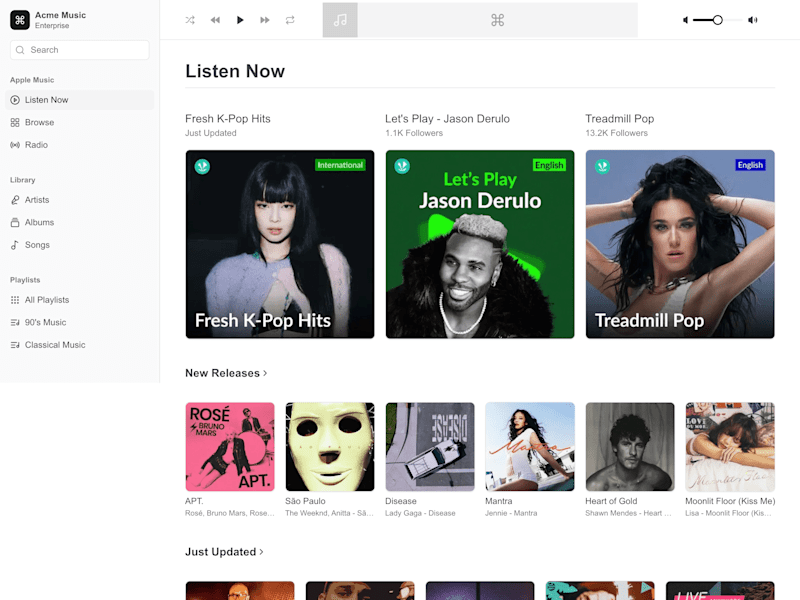Open Treadmill Pop cover art
This screenshot has height=600, width=800.
tap(680, 244)
